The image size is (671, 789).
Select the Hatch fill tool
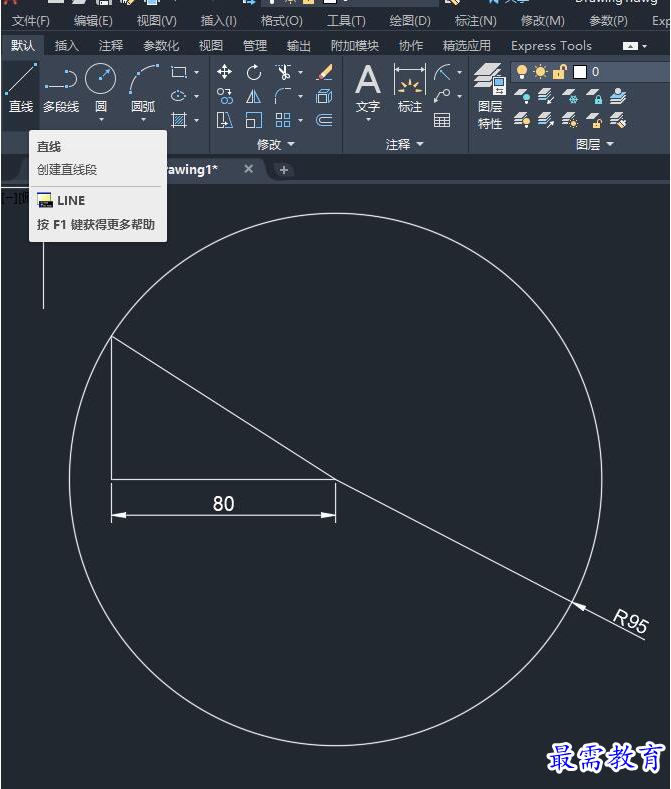click(x=178, y=120)
